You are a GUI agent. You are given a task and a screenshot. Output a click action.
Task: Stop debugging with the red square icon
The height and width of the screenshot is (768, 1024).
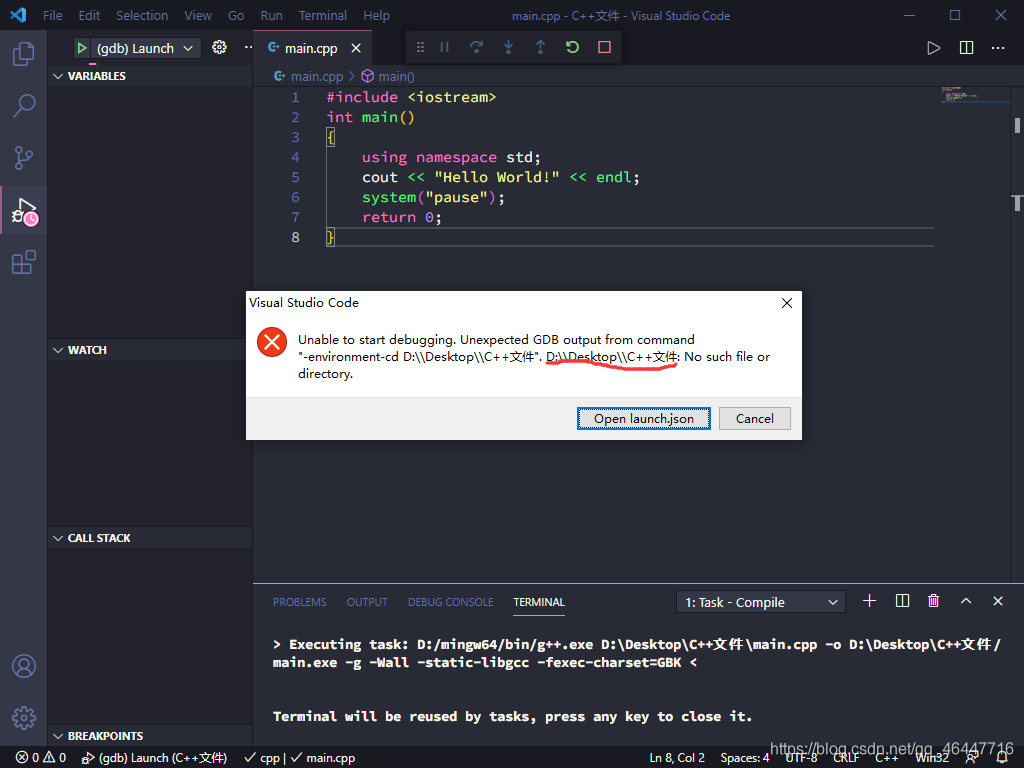[602, 47]
